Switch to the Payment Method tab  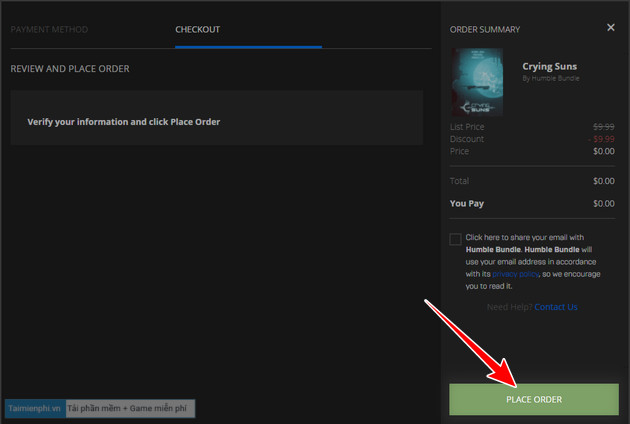pyautogui.click(x=49, y=29)
